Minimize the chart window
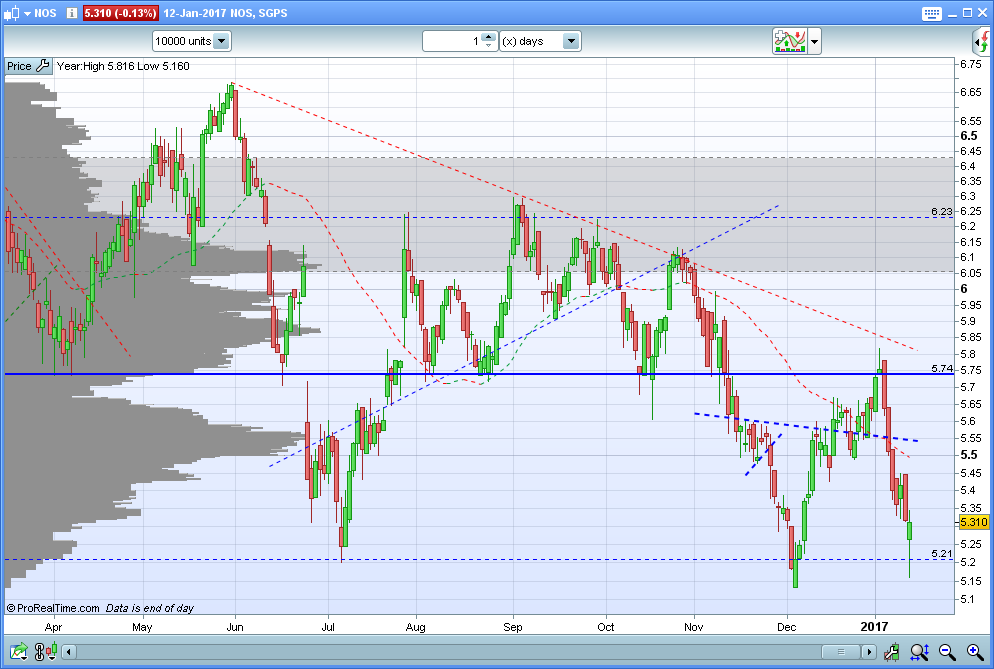The height and width of the screenshot is (669, 994). click(x=953, y=14)
